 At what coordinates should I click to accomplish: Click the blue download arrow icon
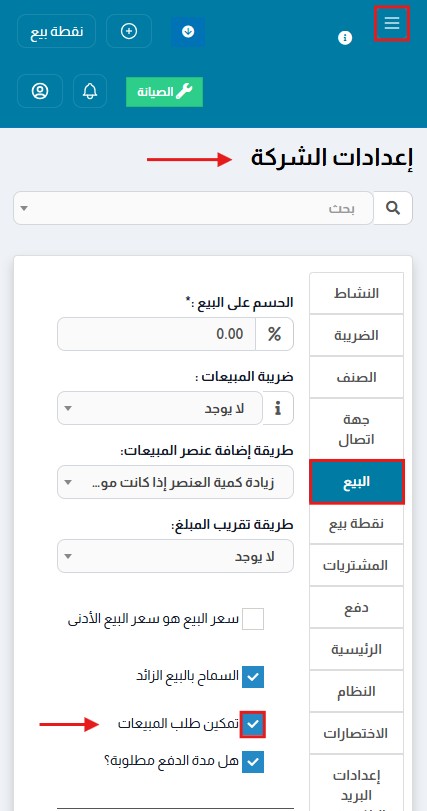pos(188,32)
